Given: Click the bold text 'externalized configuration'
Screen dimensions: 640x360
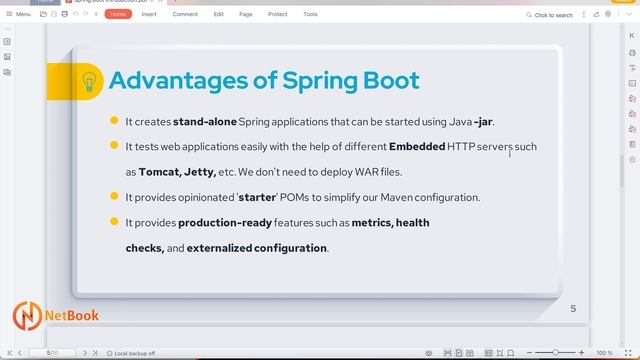Looking at the screenshot, I should (256, 248).
